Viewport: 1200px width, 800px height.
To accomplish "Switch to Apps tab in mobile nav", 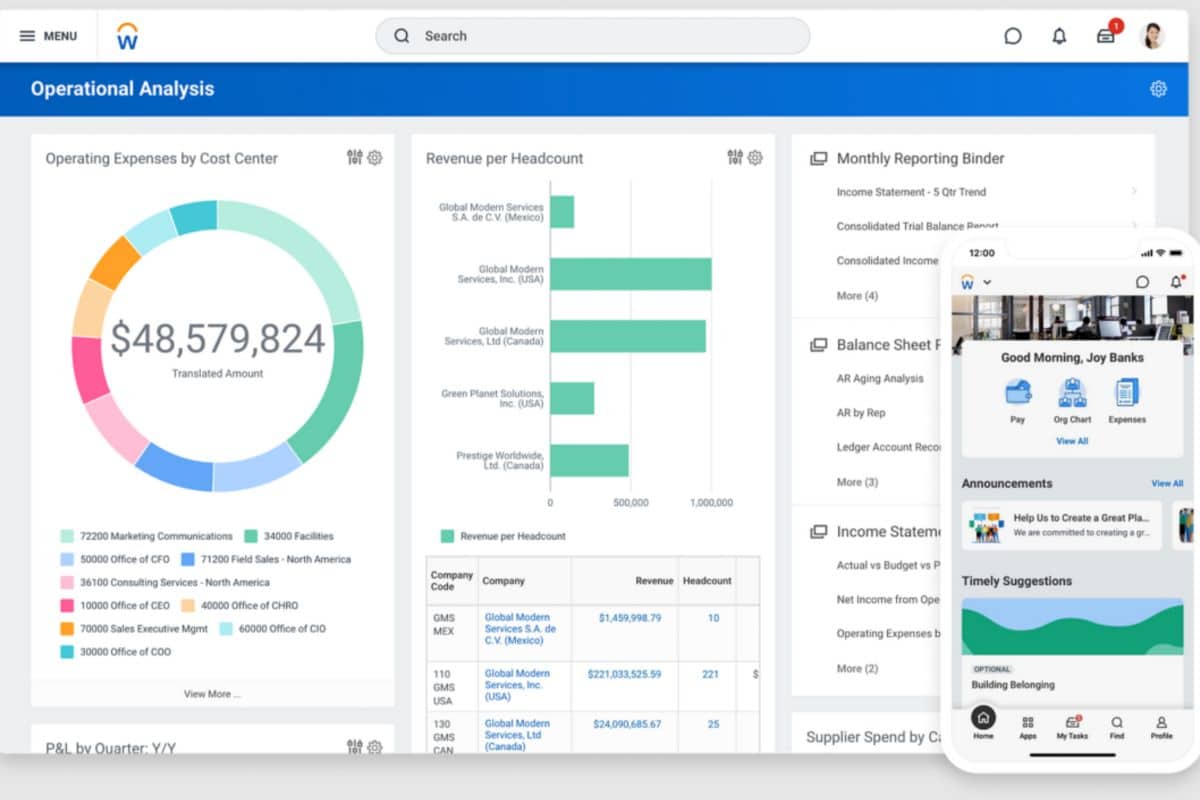I will [1027, 727].
